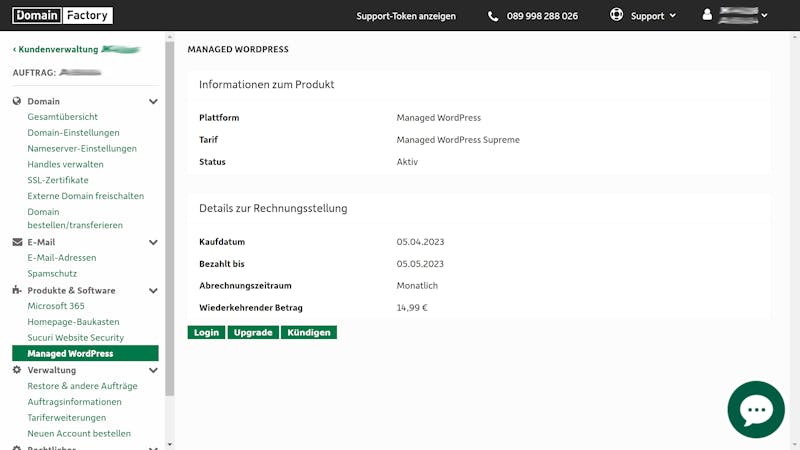Open Handles verwalten
The image size is (800, 450).
[x=65, y=164]
